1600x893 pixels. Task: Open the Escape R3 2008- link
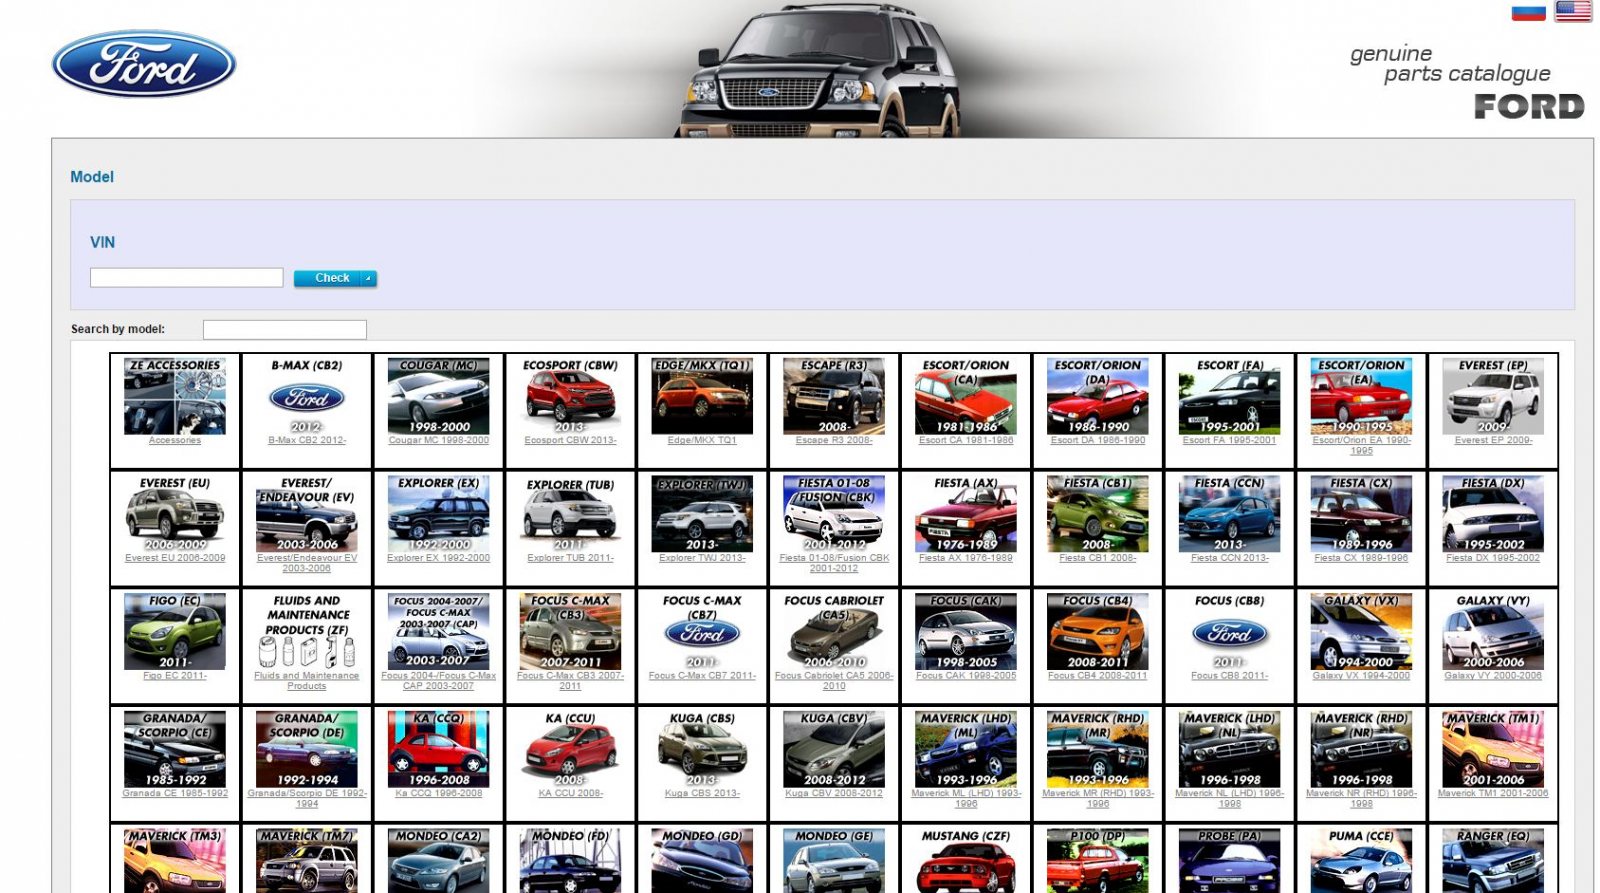[x=834, y=440]
